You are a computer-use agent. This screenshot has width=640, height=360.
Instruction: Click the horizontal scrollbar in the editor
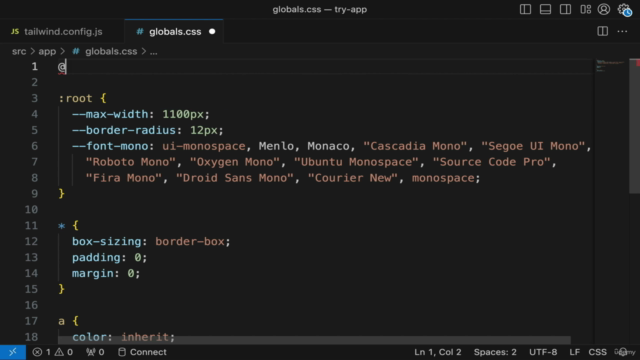(314, 340)
